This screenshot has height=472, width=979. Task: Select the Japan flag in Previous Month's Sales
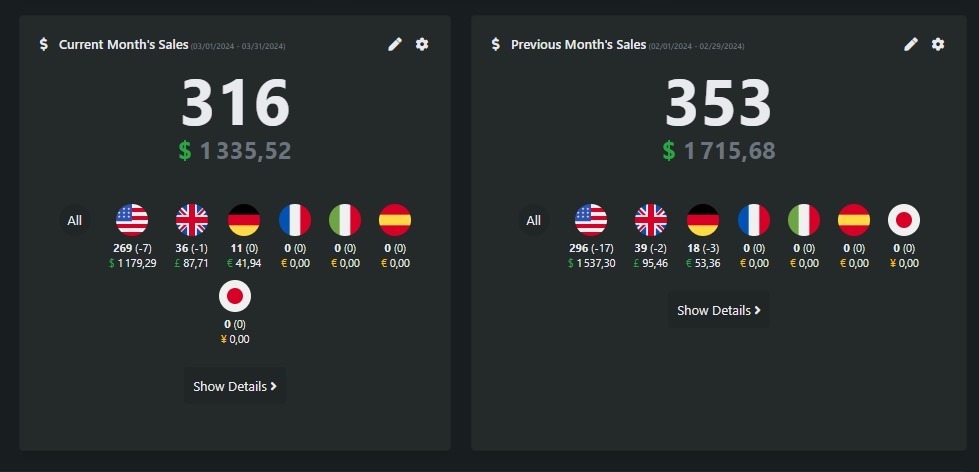(904, 220)
